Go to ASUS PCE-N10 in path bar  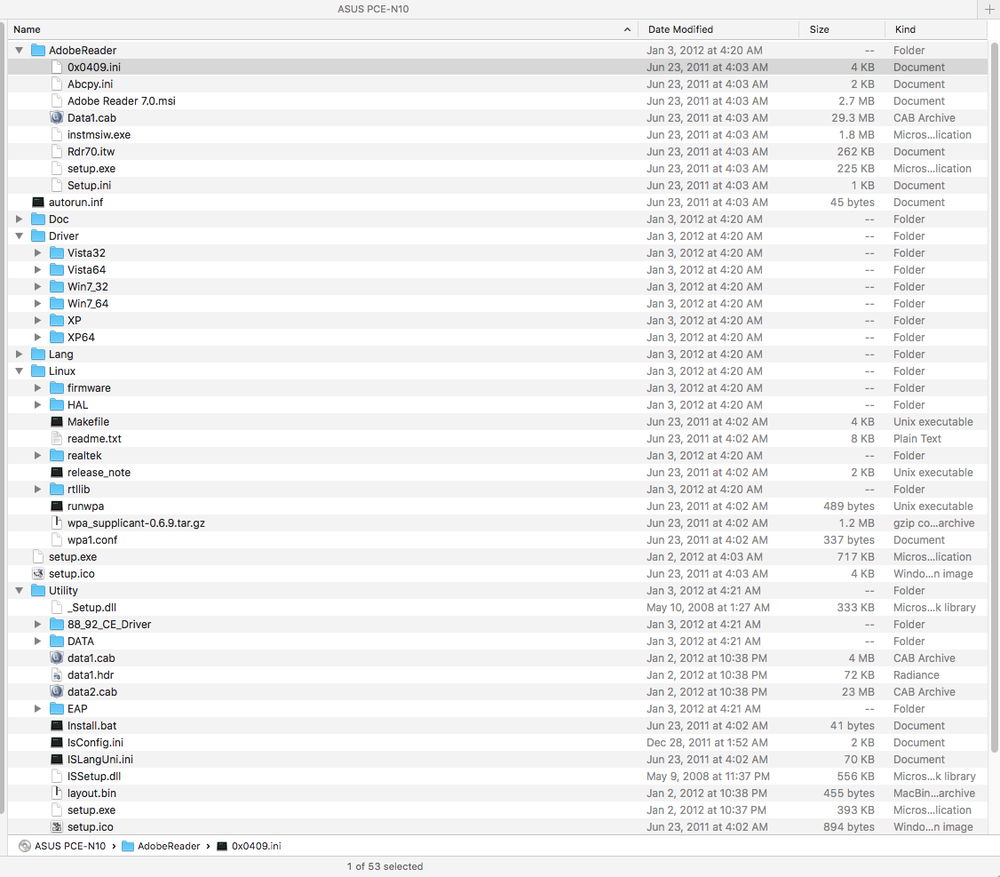click(x=68, y=846)
